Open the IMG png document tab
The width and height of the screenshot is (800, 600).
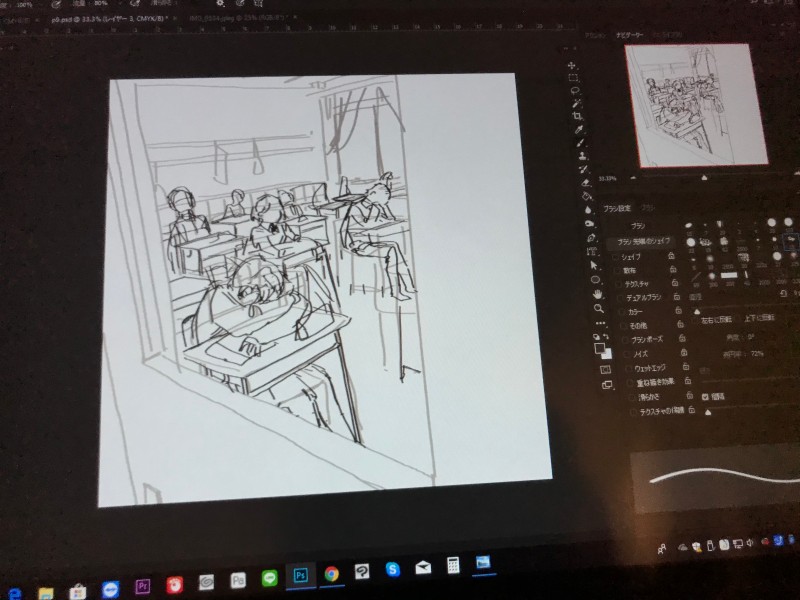pos(238,18)
